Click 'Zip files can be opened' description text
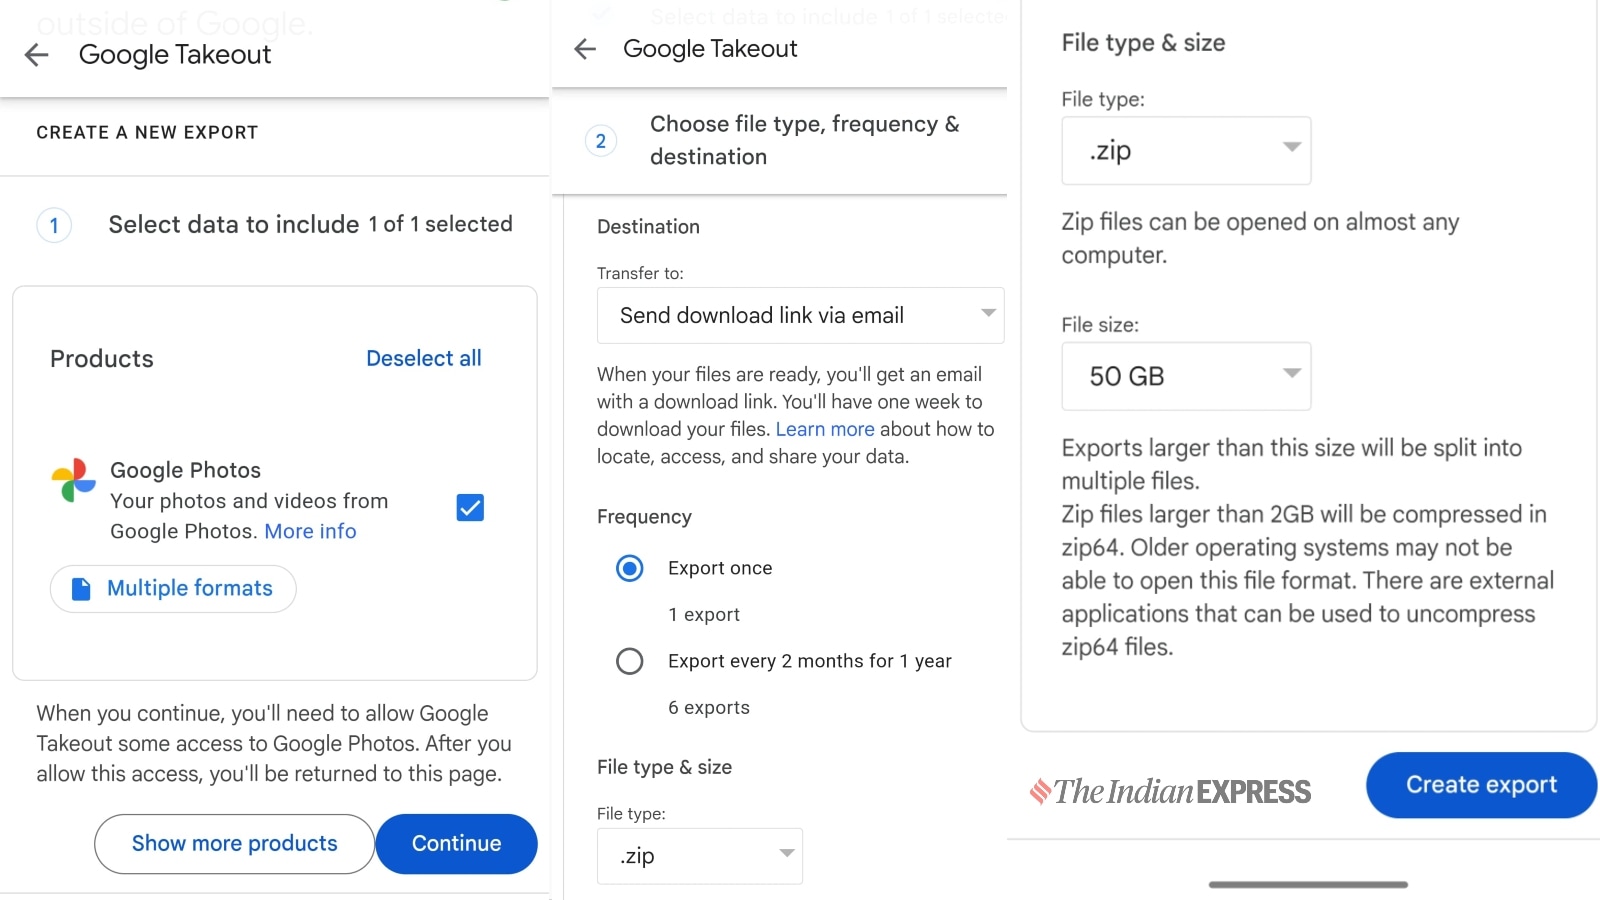 coord(1260,238)
